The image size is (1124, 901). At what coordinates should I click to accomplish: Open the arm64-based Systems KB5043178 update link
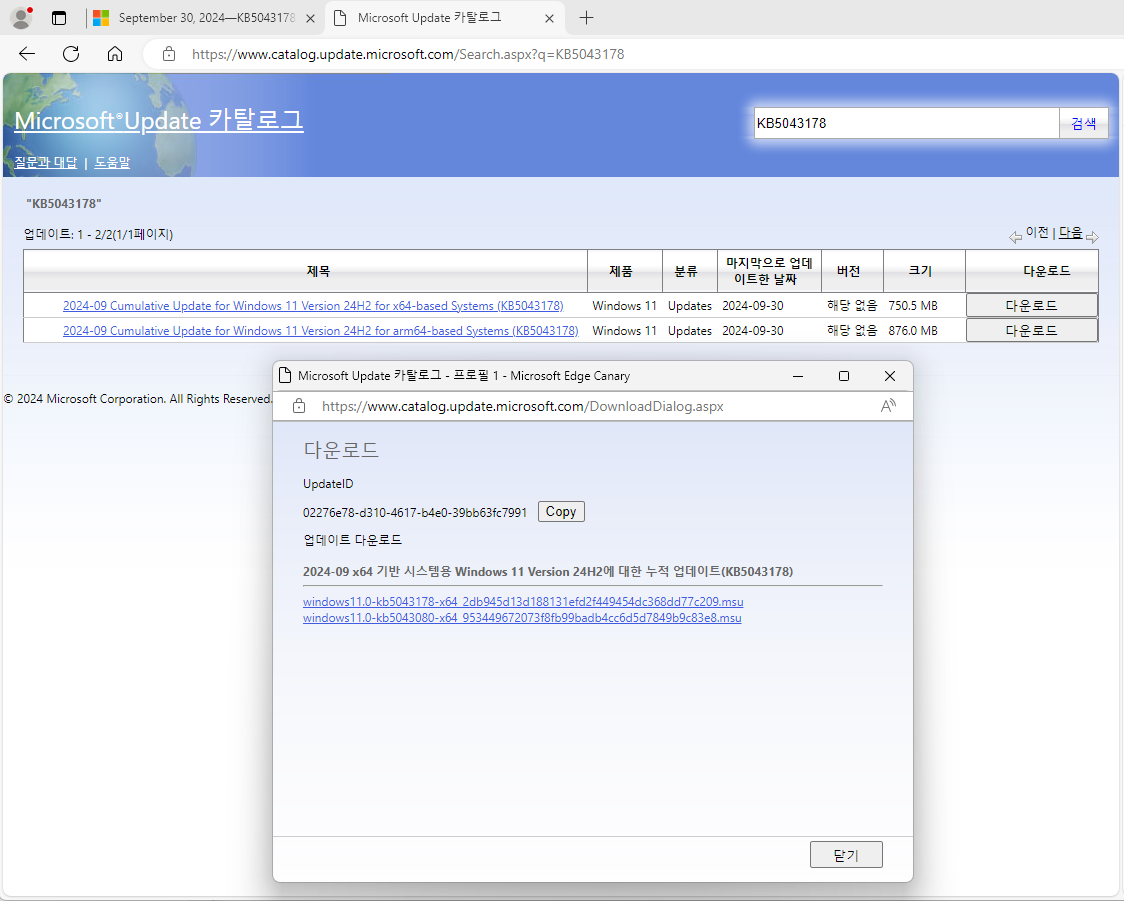click(x=320, y=330)
